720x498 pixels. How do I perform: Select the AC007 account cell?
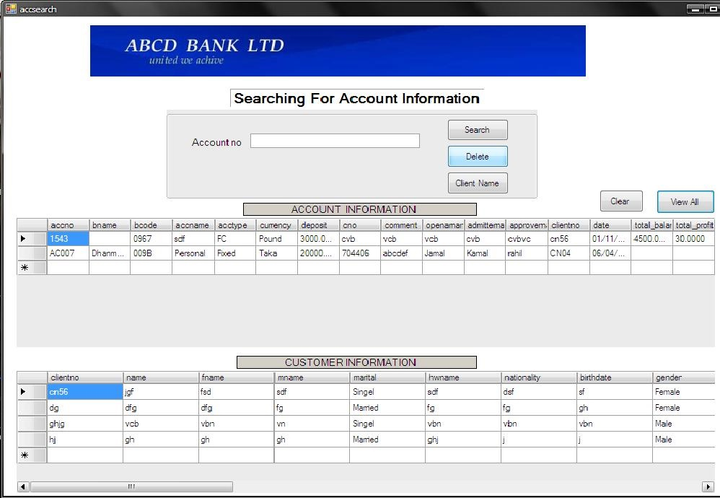pos(68,253)
